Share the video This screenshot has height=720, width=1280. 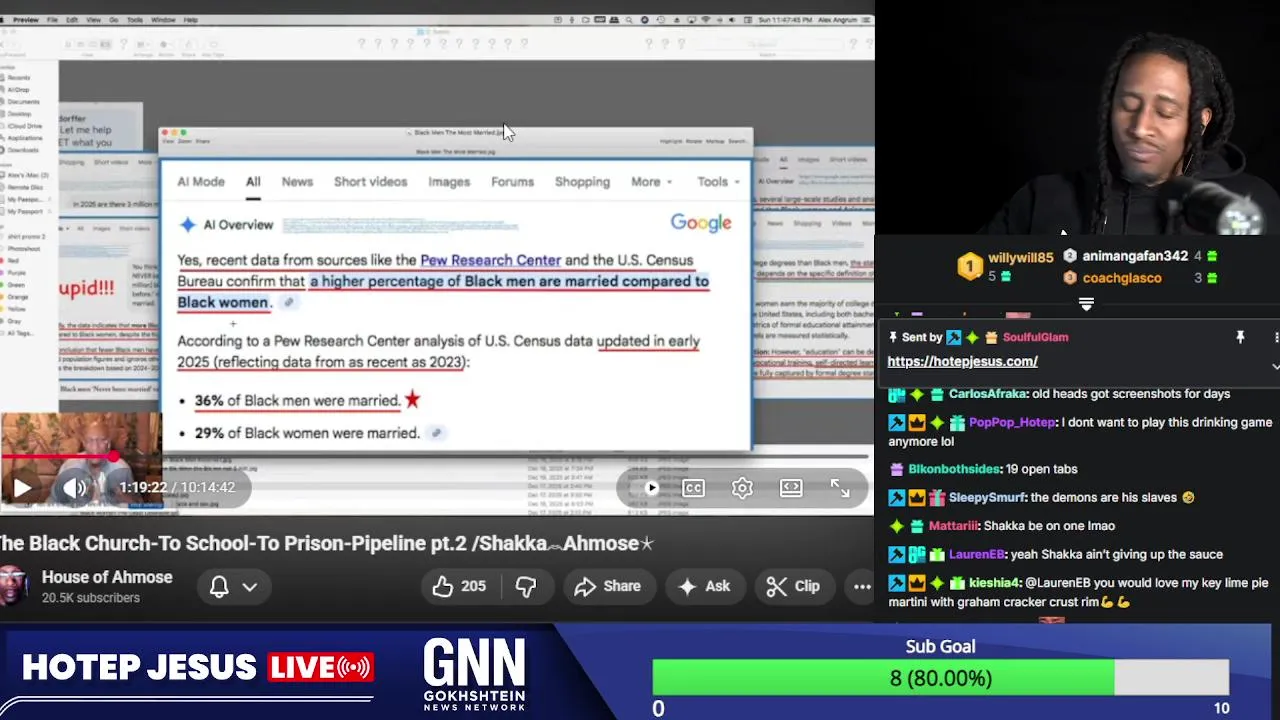coord(607,586)
